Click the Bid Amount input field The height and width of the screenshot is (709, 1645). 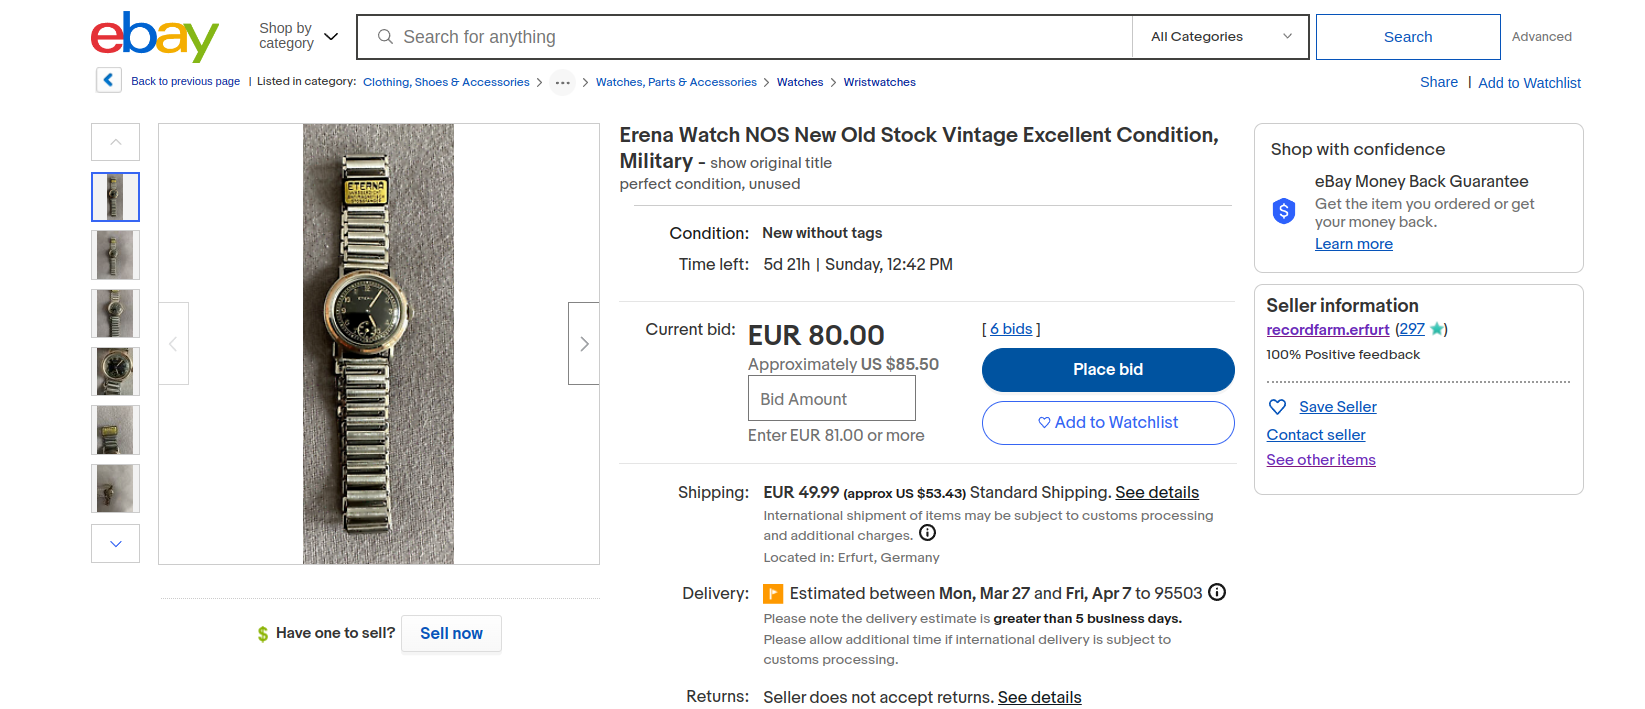point(831,399)
